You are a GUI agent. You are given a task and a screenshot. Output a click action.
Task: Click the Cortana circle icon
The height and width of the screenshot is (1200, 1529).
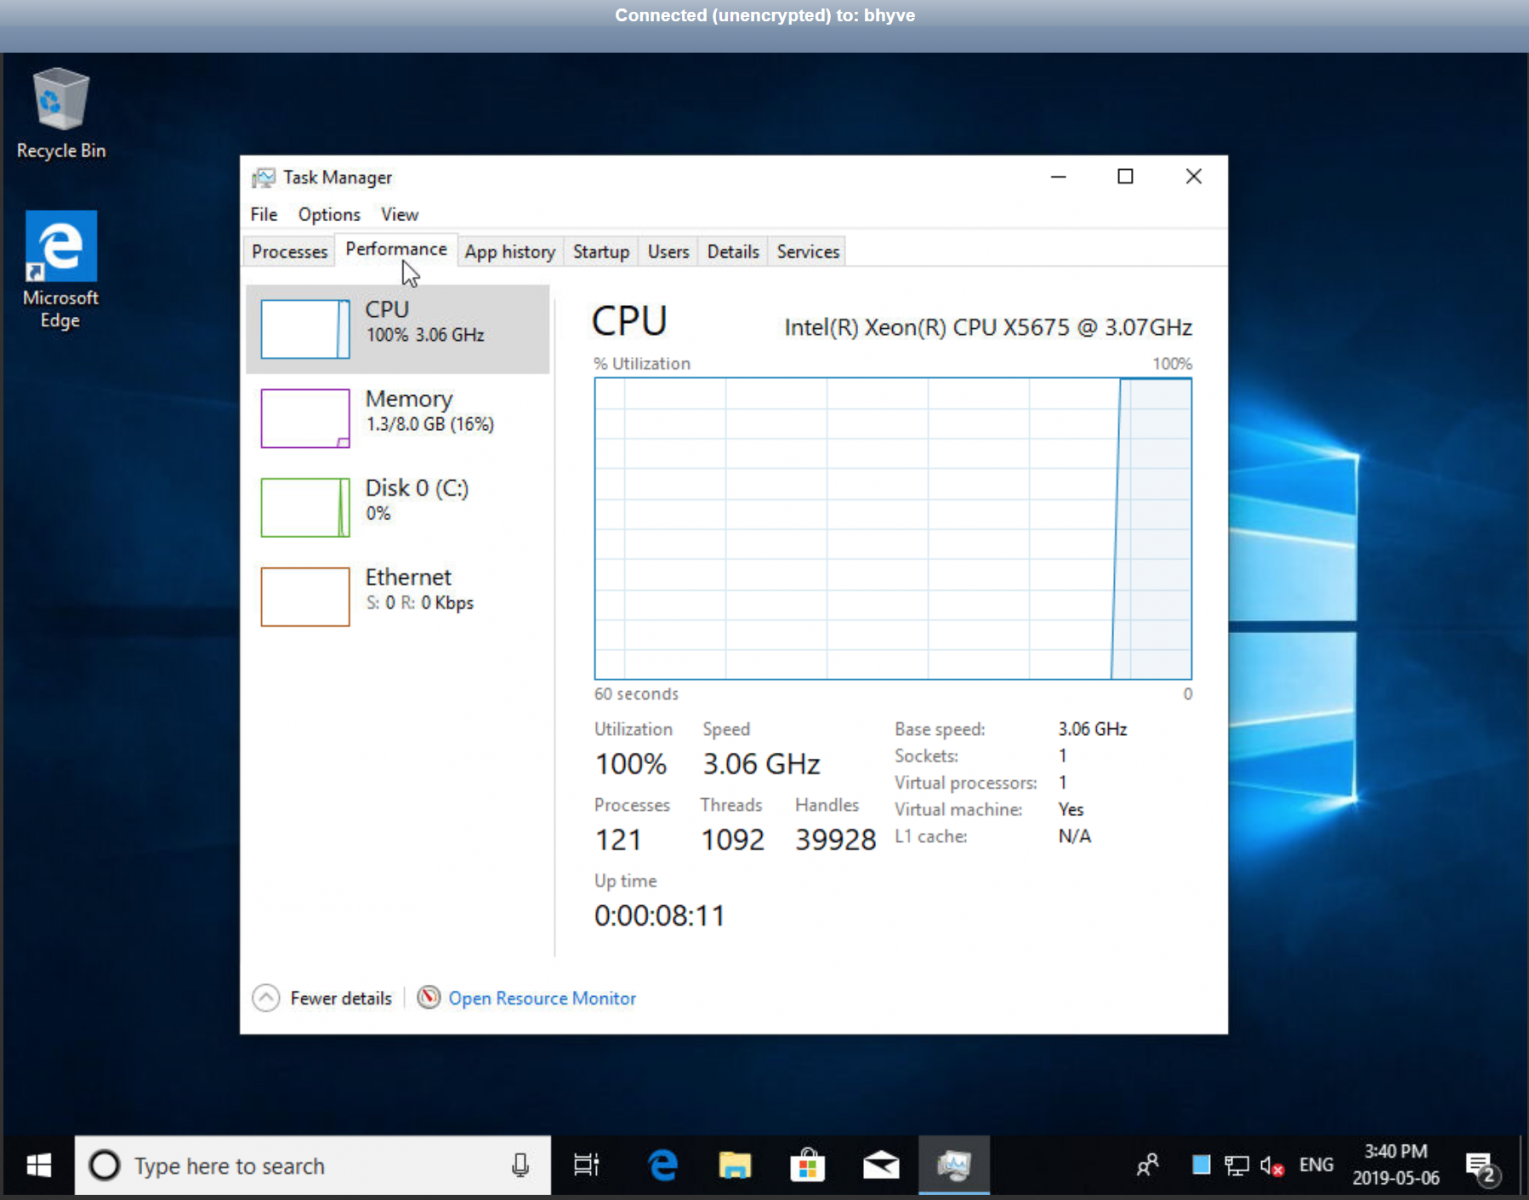[x=104, y=1165]
